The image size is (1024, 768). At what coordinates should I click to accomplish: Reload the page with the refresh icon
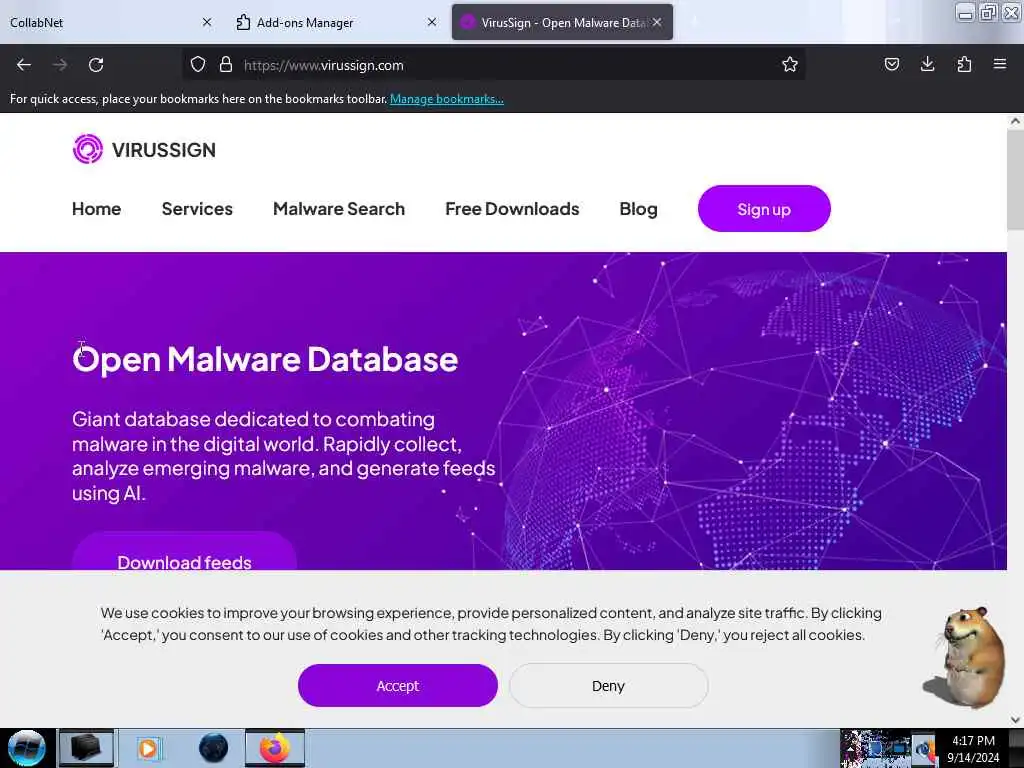96,65
